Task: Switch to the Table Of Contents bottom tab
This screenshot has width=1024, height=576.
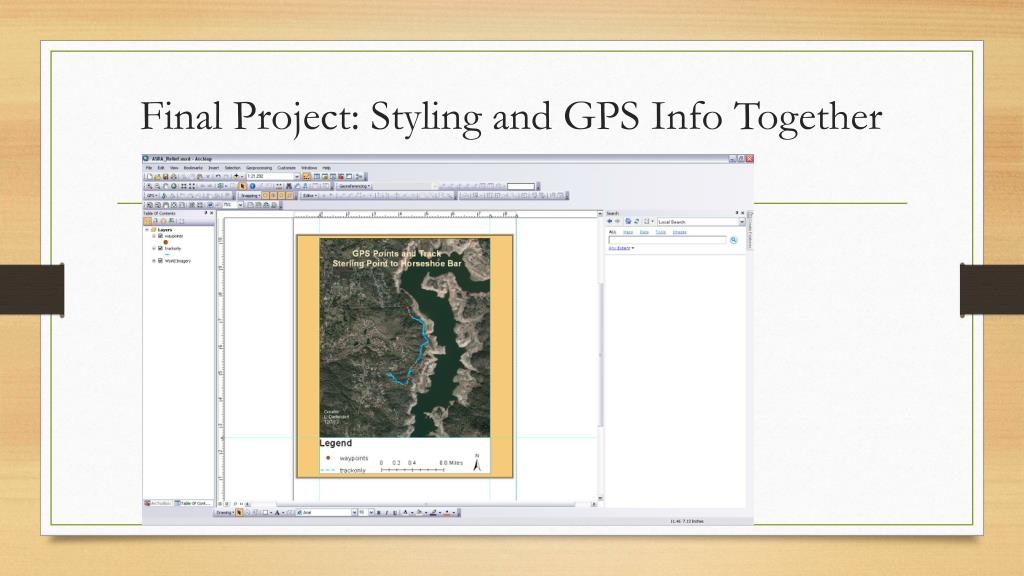Action: [193, 504]
